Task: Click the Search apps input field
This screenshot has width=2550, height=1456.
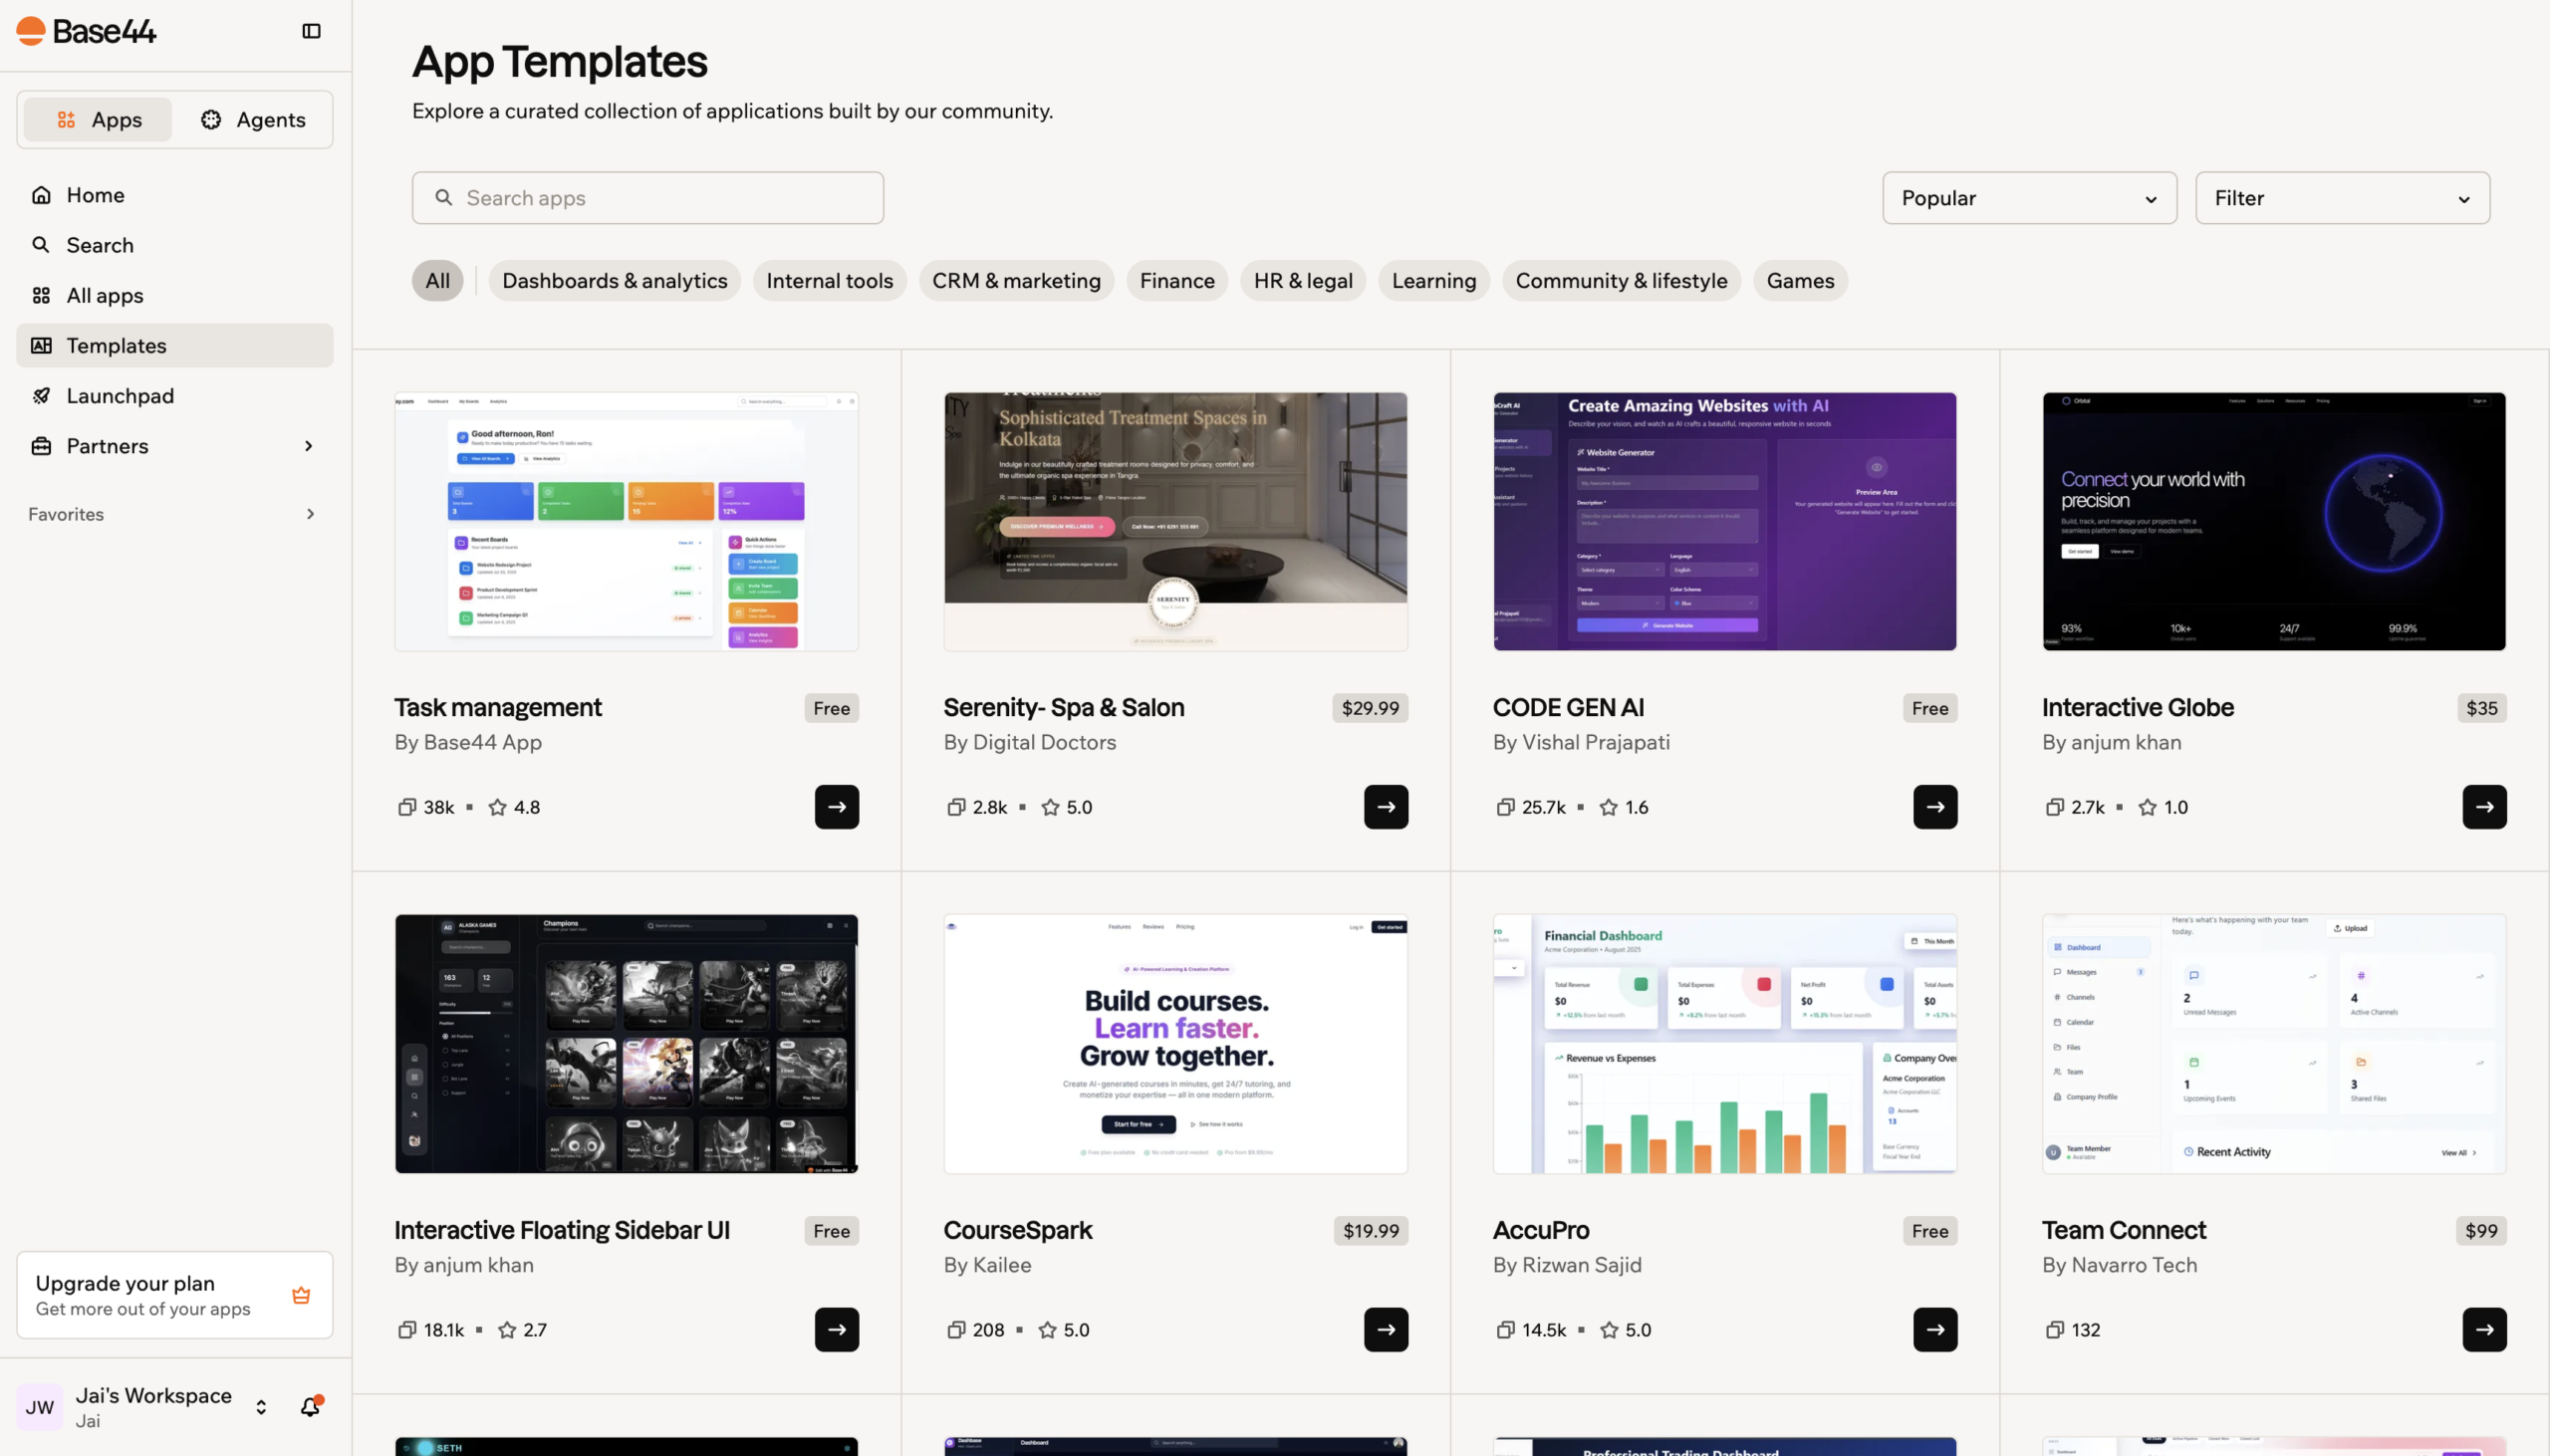Action: click(647, 198)
